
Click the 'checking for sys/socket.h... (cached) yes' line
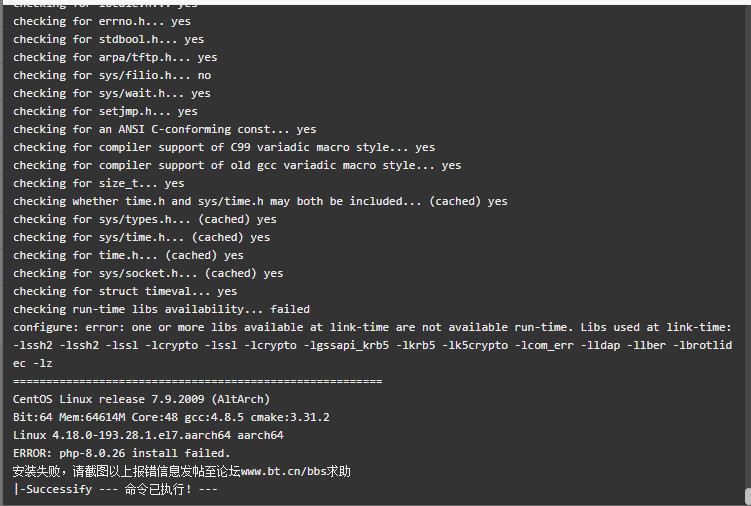click(148, 273)
